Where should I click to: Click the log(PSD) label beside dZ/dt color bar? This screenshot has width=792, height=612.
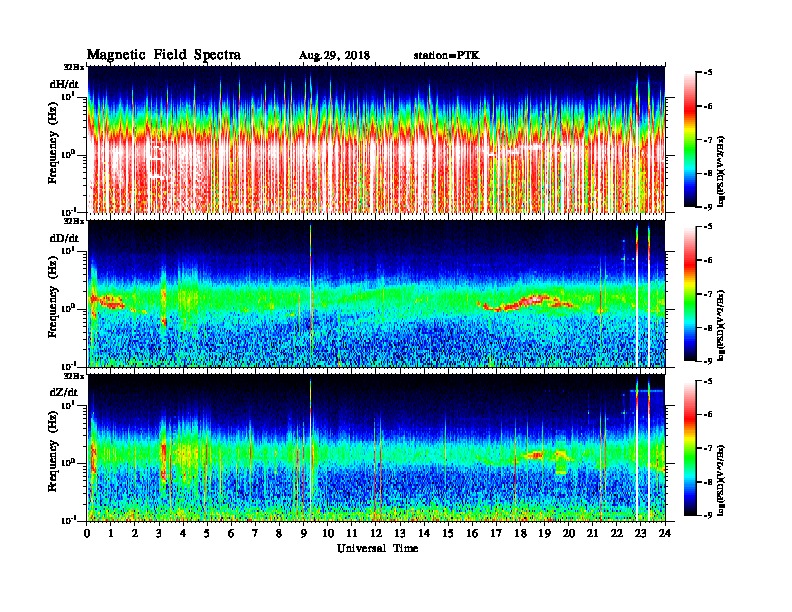721,480
